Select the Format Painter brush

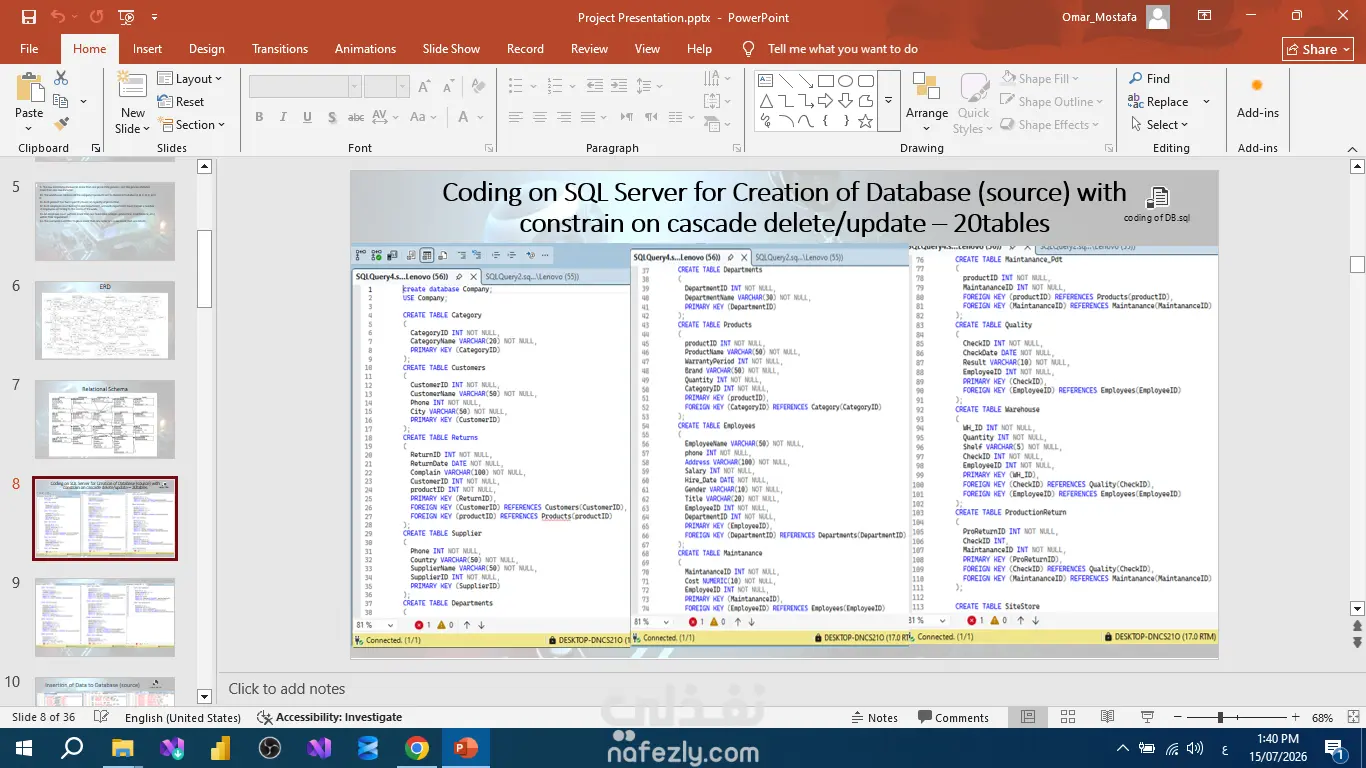tap(61, 124)
